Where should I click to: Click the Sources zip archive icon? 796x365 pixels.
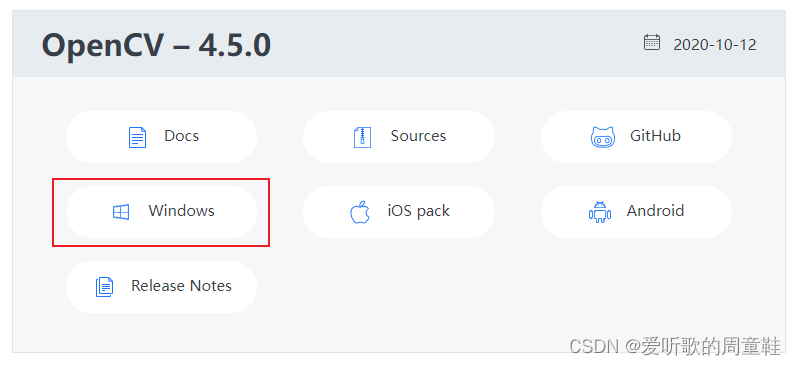point(362,137)
